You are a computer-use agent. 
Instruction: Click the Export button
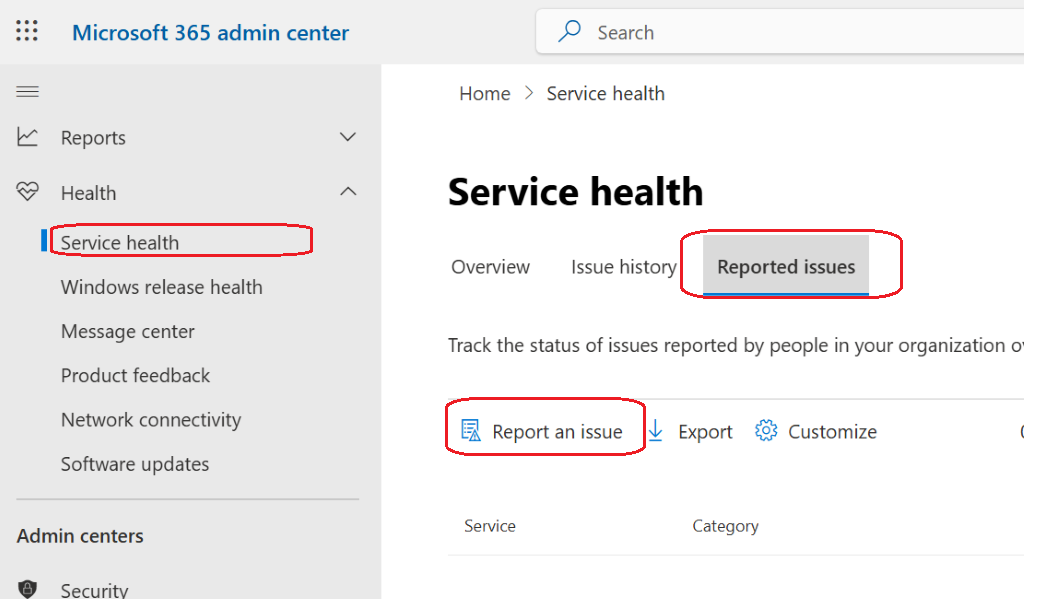point(690,431)
